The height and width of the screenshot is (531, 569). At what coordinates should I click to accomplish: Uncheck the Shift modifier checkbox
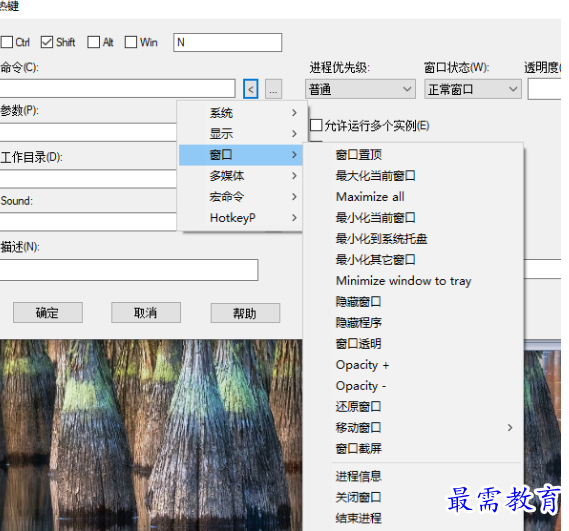pos(47,42)
